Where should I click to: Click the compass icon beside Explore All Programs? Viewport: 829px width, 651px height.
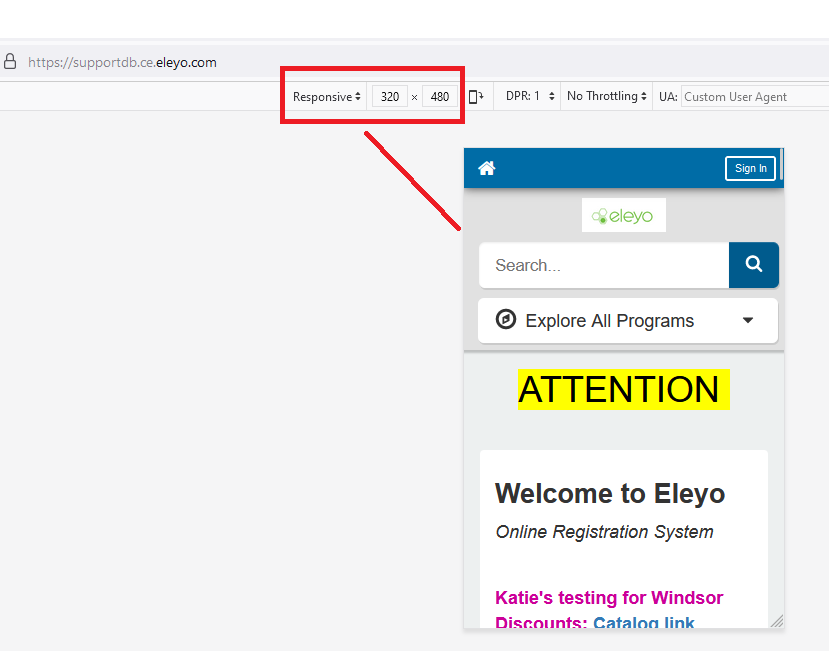505,319
